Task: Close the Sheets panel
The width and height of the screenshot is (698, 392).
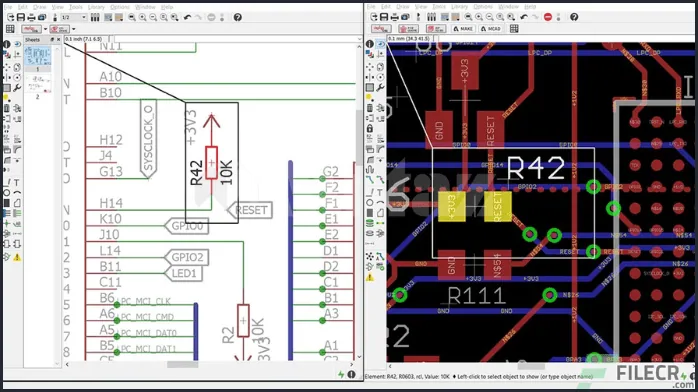Action: (x=58, y=40)
